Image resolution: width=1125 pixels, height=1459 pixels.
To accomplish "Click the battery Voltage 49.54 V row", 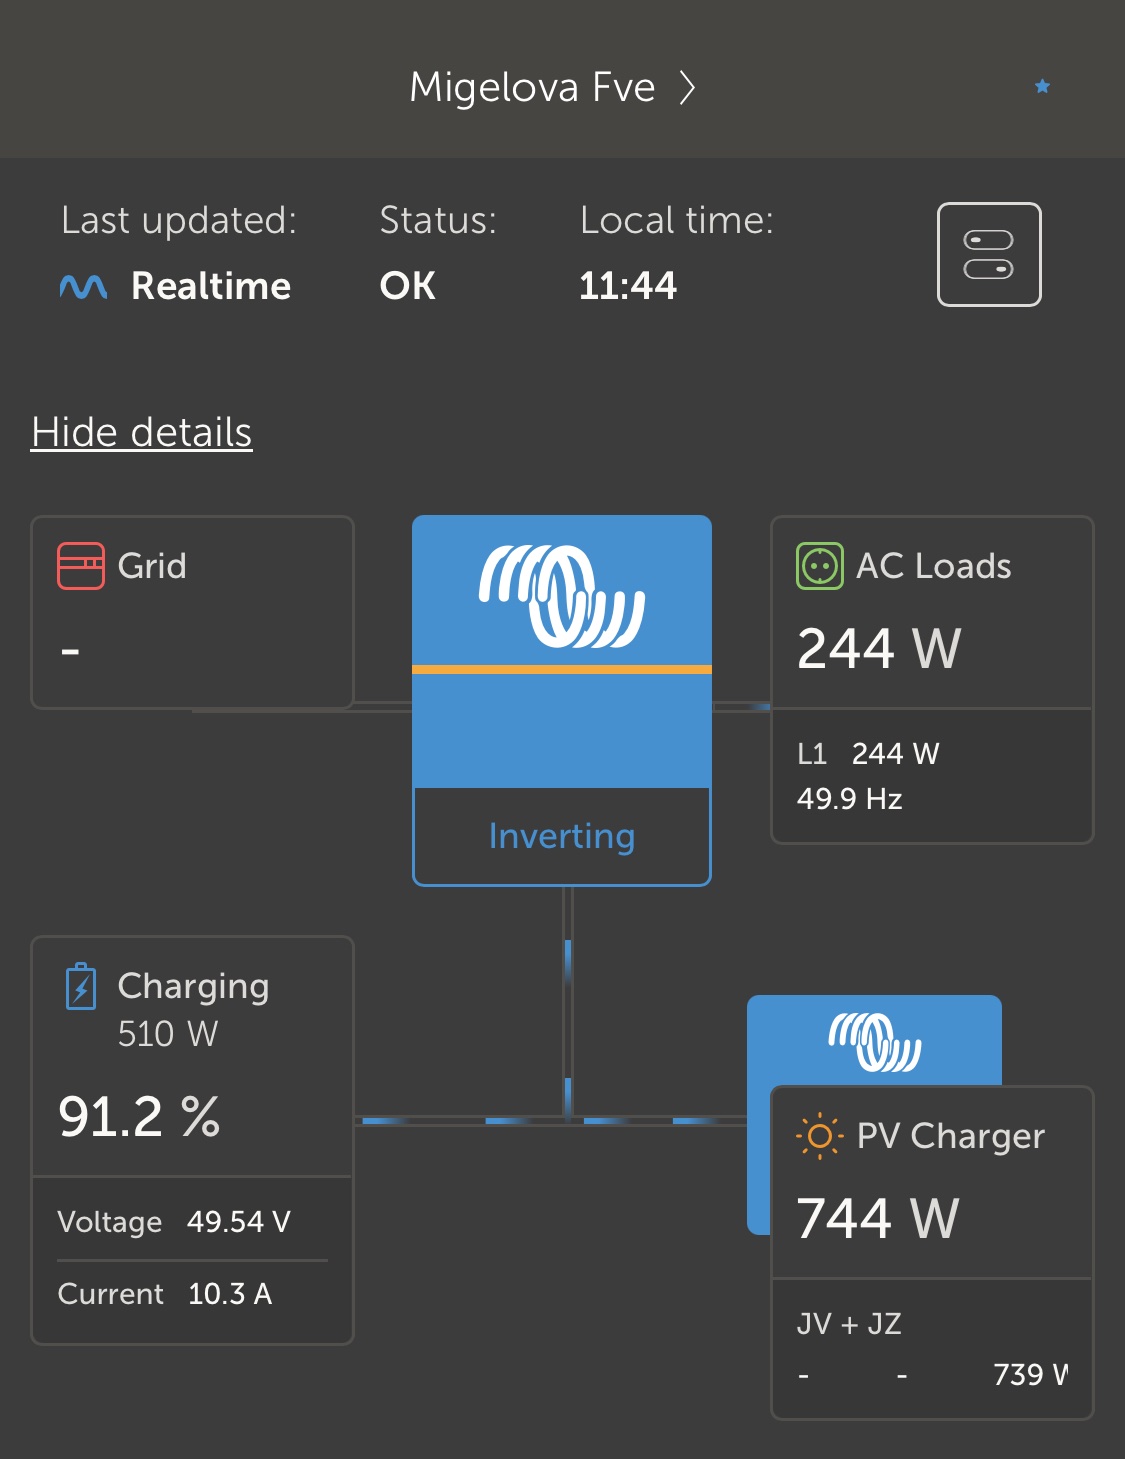I will click(175, 1222).
